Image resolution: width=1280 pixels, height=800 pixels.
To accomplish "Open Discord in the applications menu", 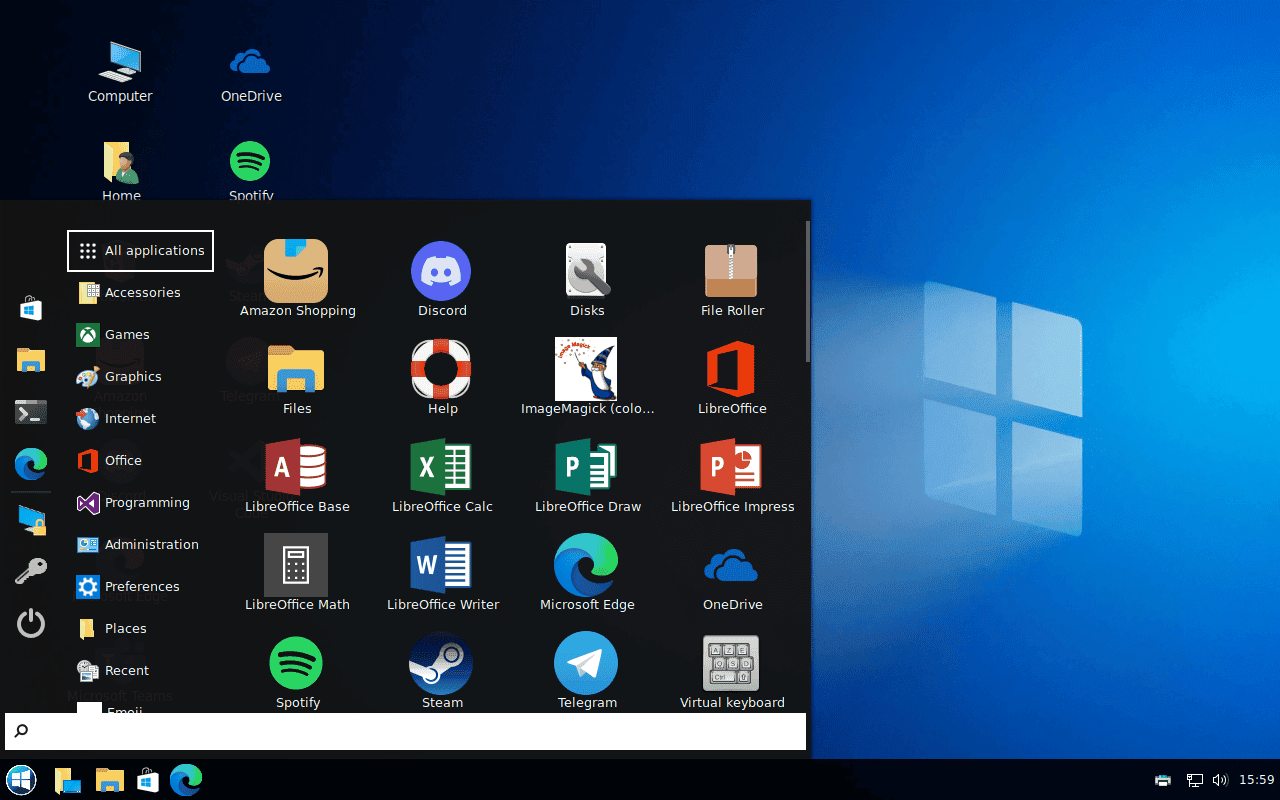I will (x=442, y=279).
